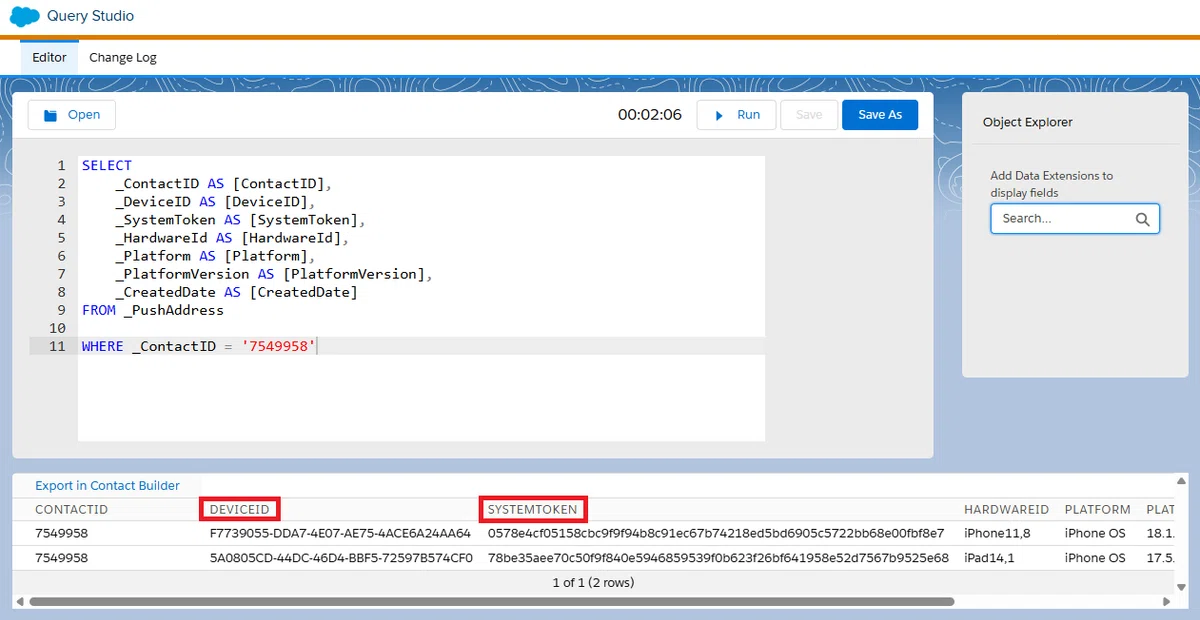Click the iPhone11,8 hardware cell
1200x620 pixels.
pyautogui.click(x=997, y=533)
